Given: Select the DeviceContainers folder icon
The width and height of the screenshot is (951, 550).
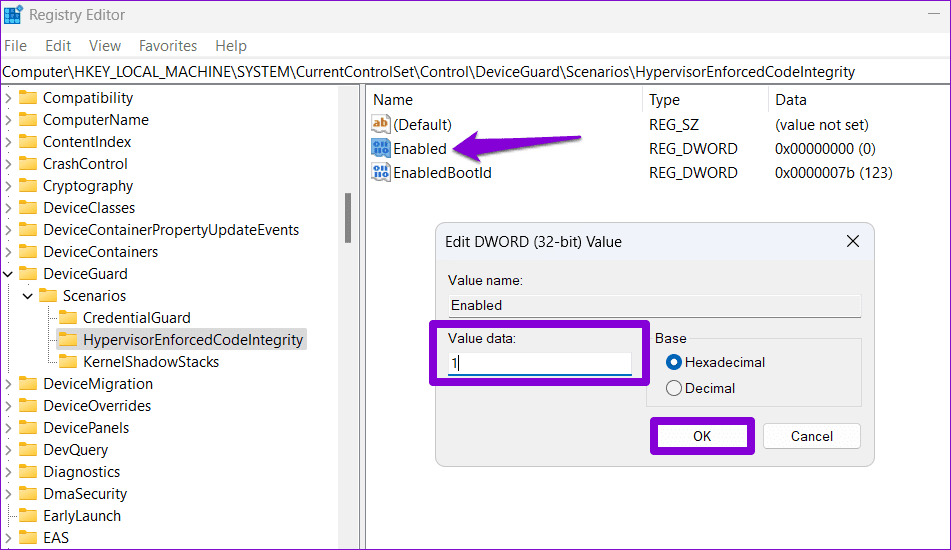Looking at the screenshot, I should [28, 252].
